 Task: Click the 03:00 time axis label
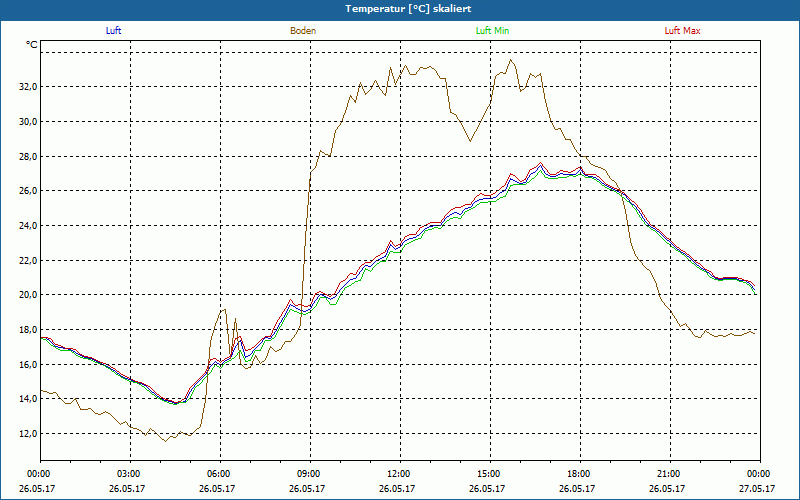(x=131, y=474)
